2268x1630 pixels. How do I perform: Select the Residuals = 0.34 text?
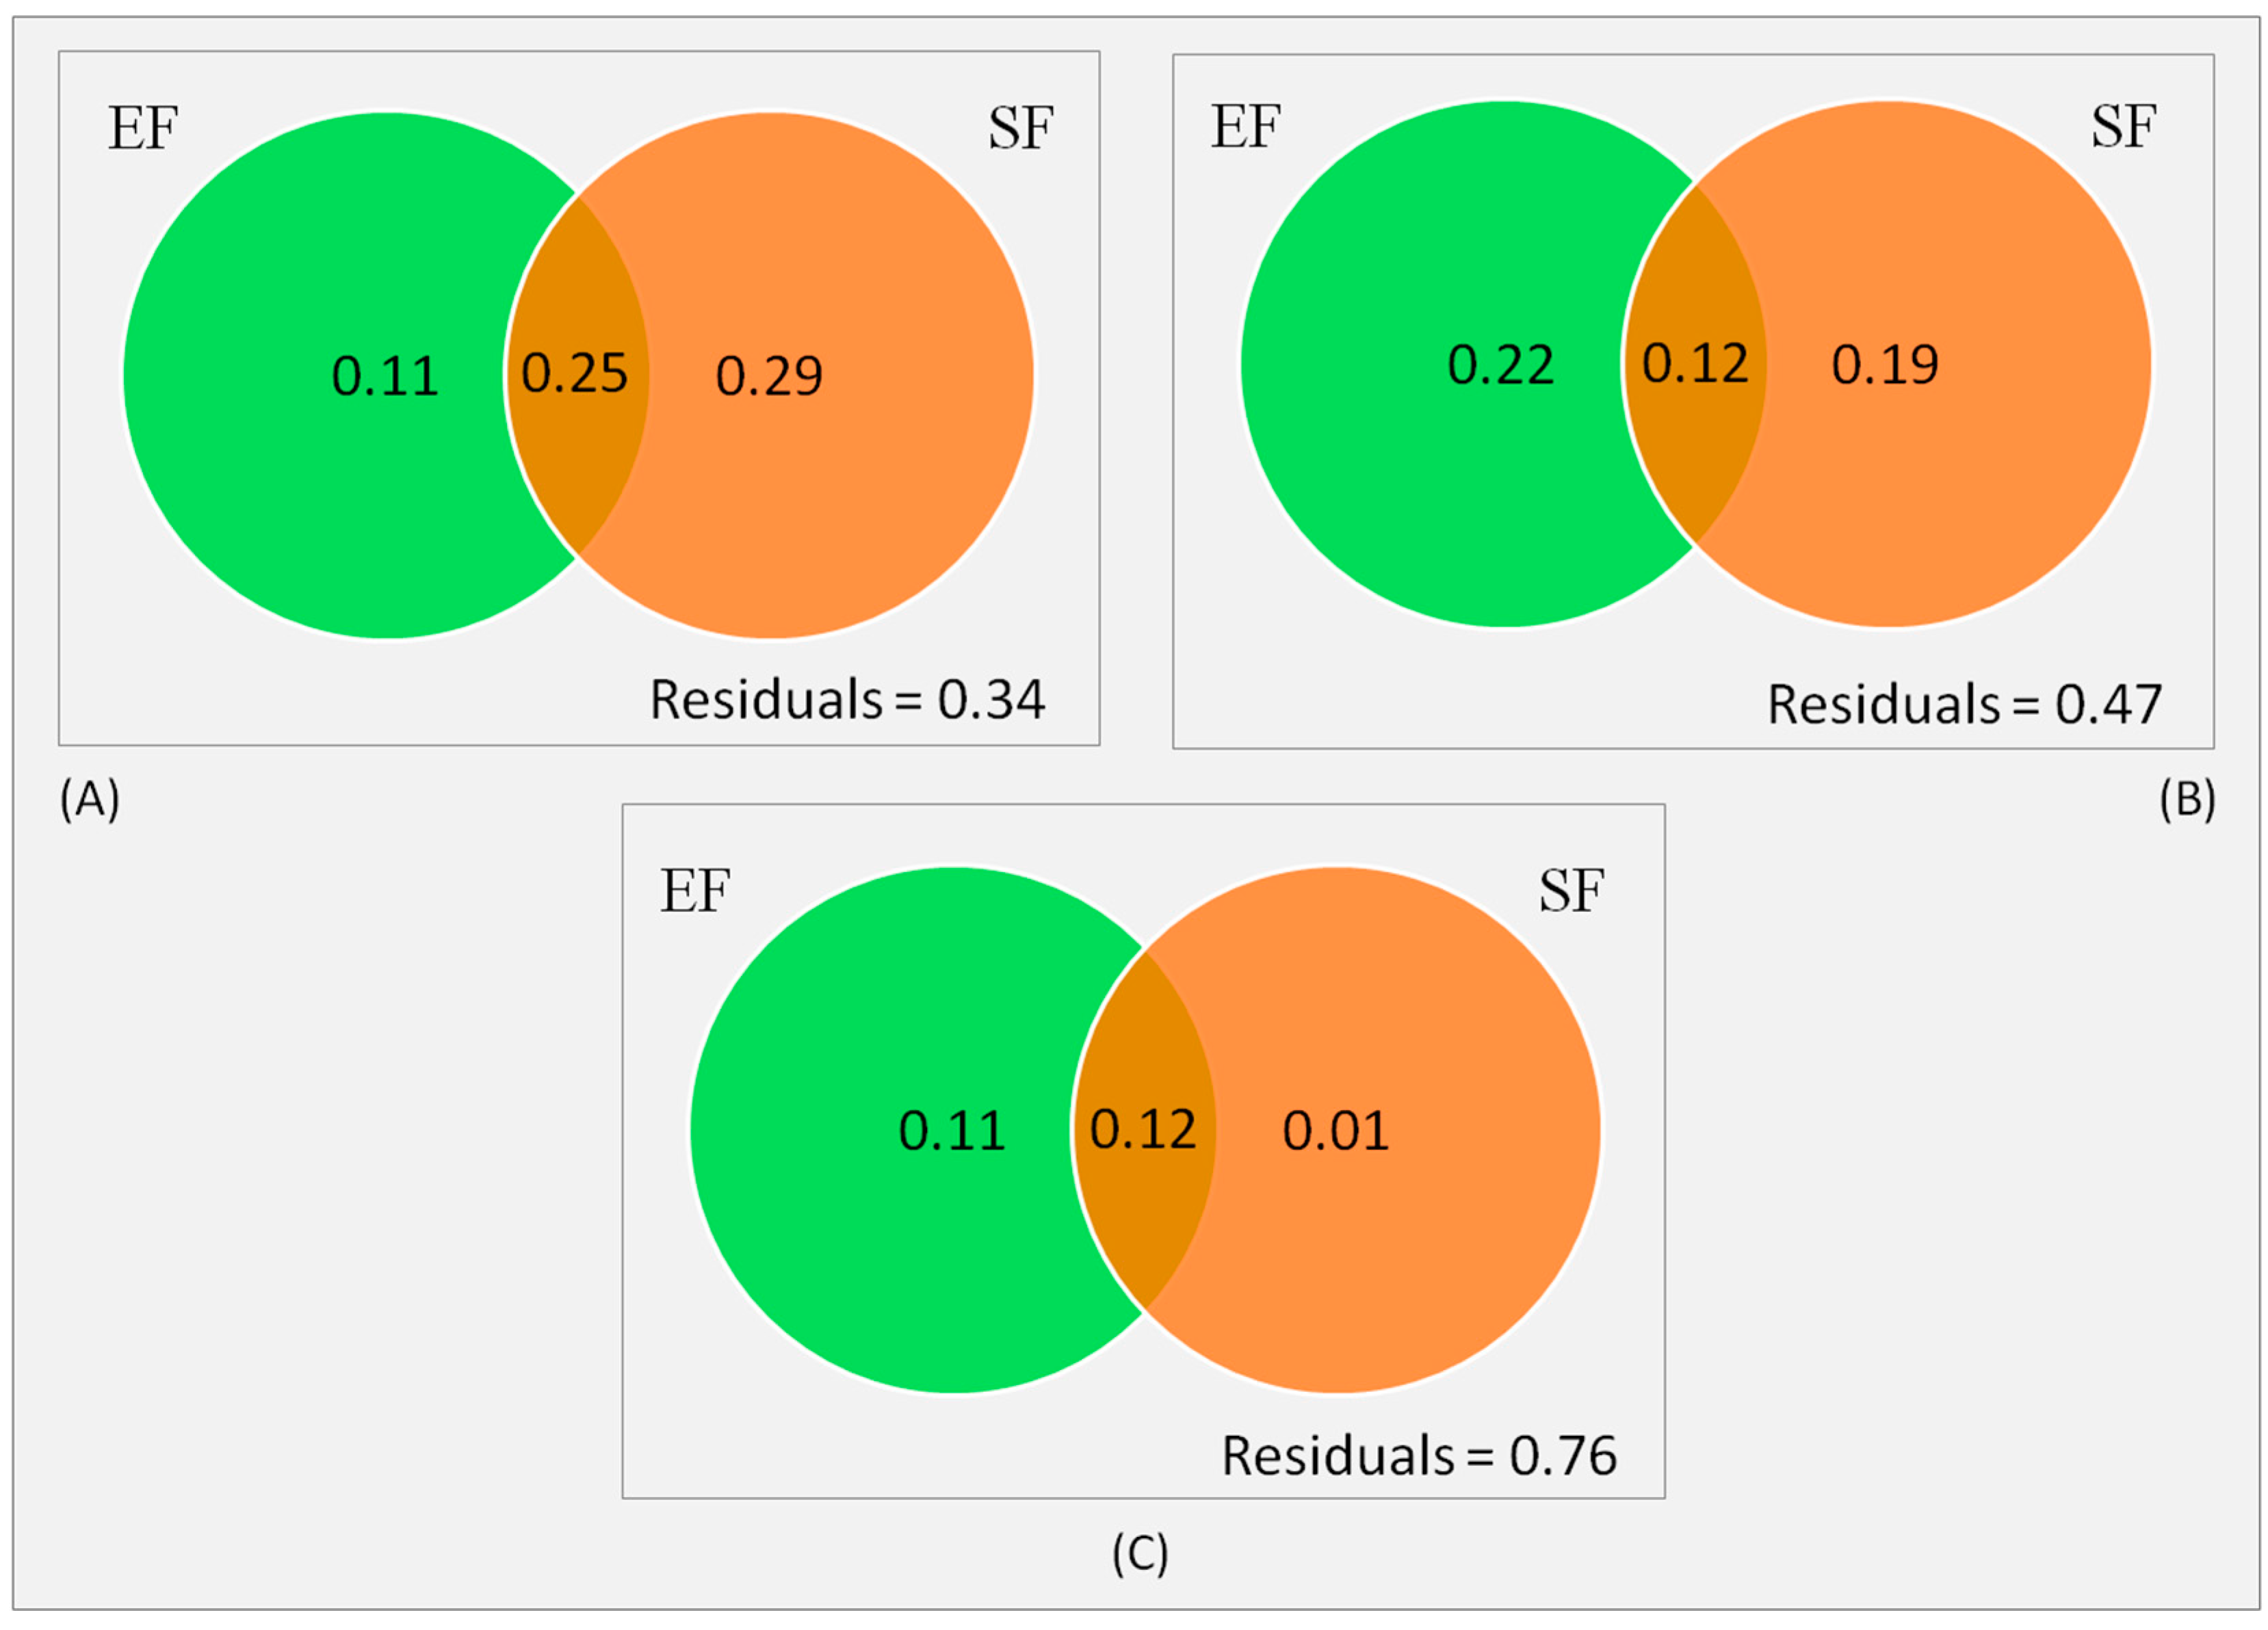click(847, 699)
